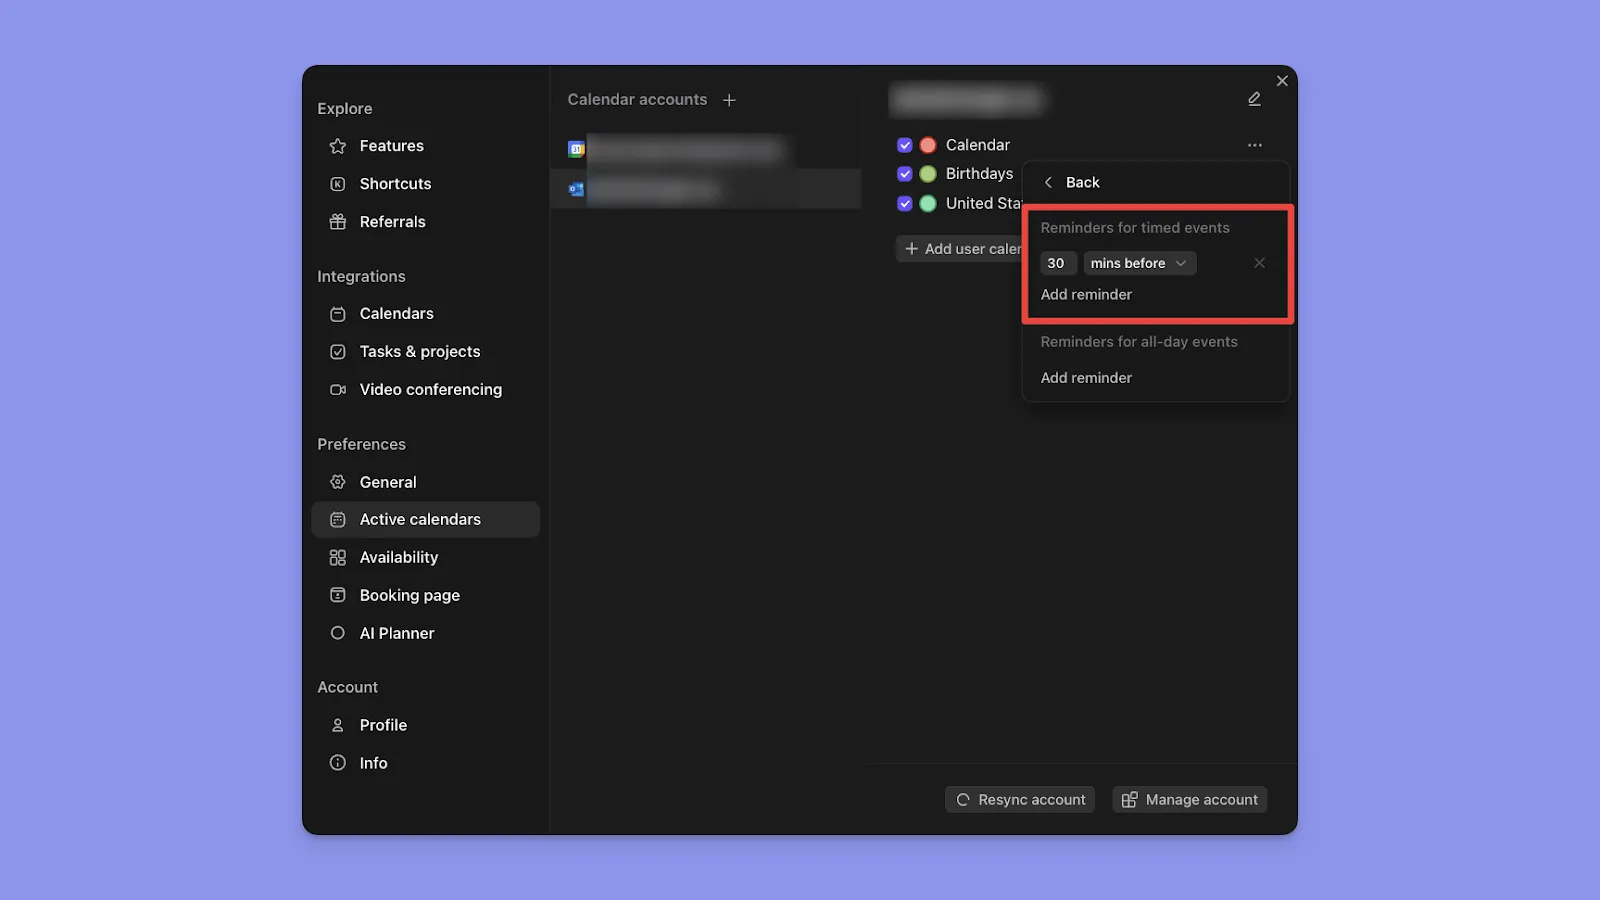Click the Calendars sidebar icon
Viewport: 1600px width, 900px height.
338,314
